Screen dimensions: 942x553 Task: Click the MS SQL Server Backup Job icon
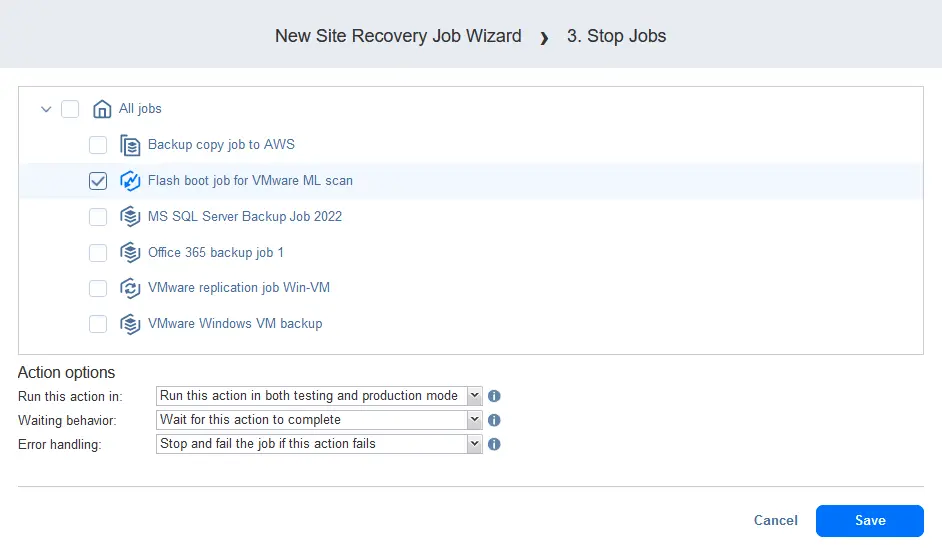click(130, 216)
